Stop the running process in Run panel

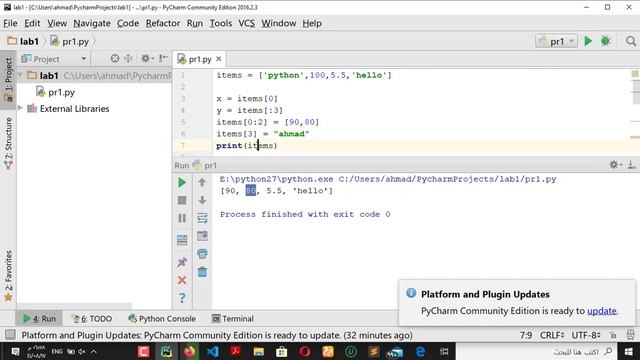coord(182,200)
